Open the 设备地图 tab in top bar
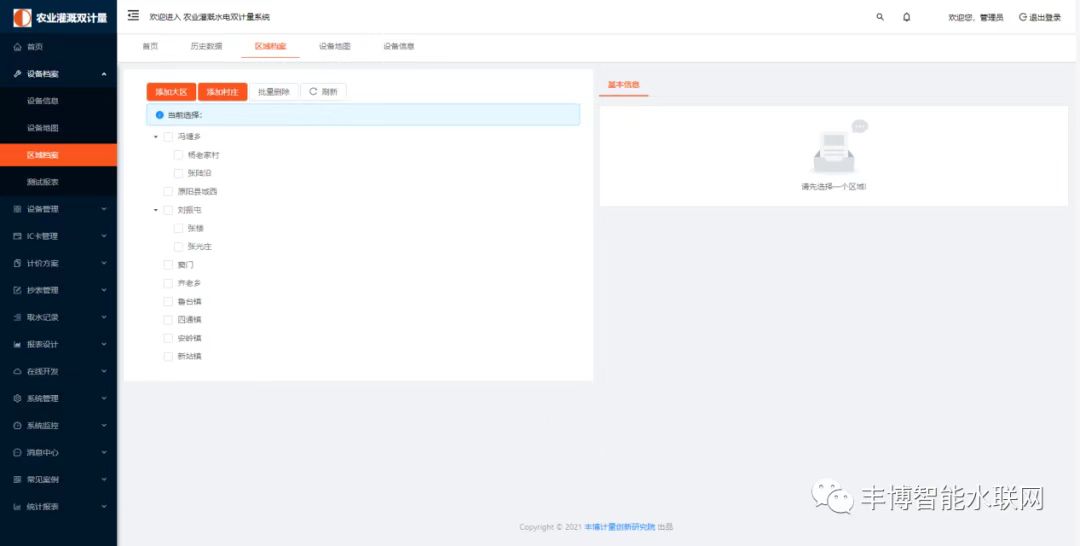Image resolution: width=1080 pixels, height=546 pixels. (x=335, y=46)
